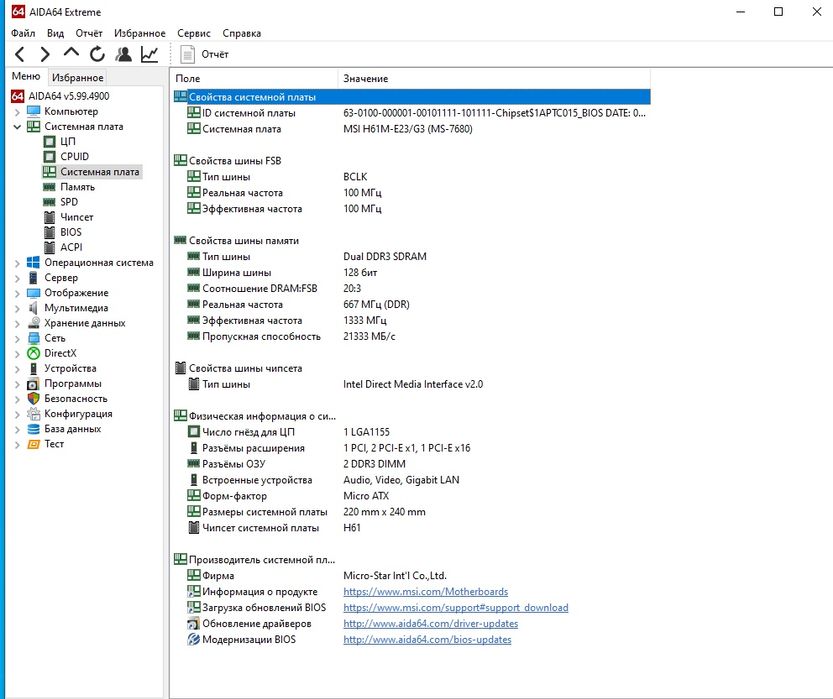Navigate up one level using the up arrow

[71, 53]
